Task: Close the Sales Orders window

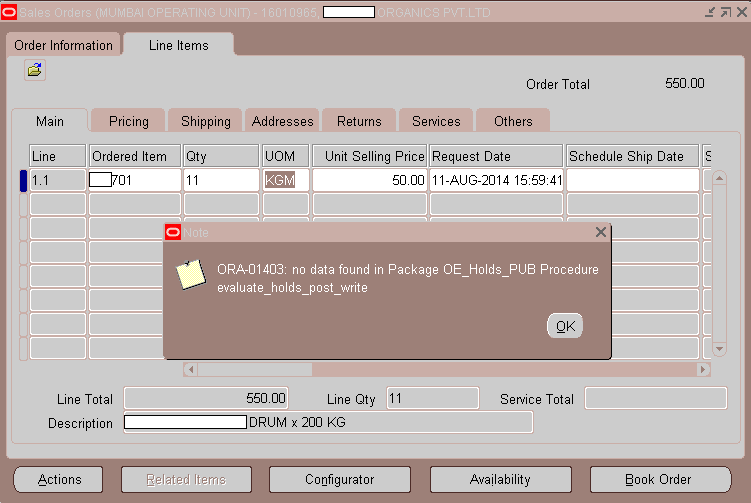Action: point(742,12)
